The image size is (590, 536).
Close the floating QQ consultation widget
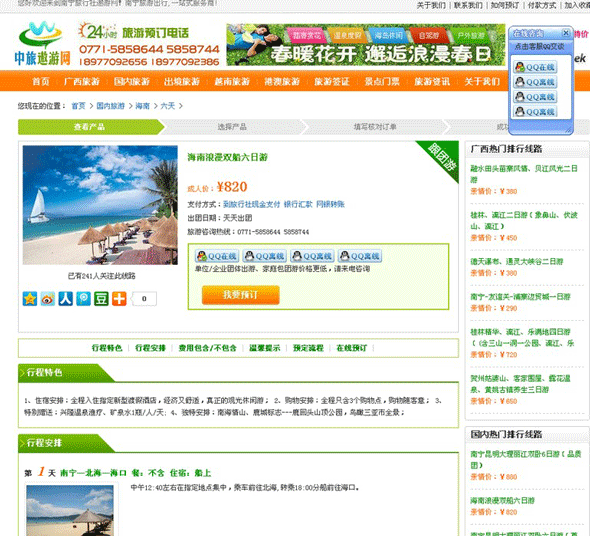(566, 33)
